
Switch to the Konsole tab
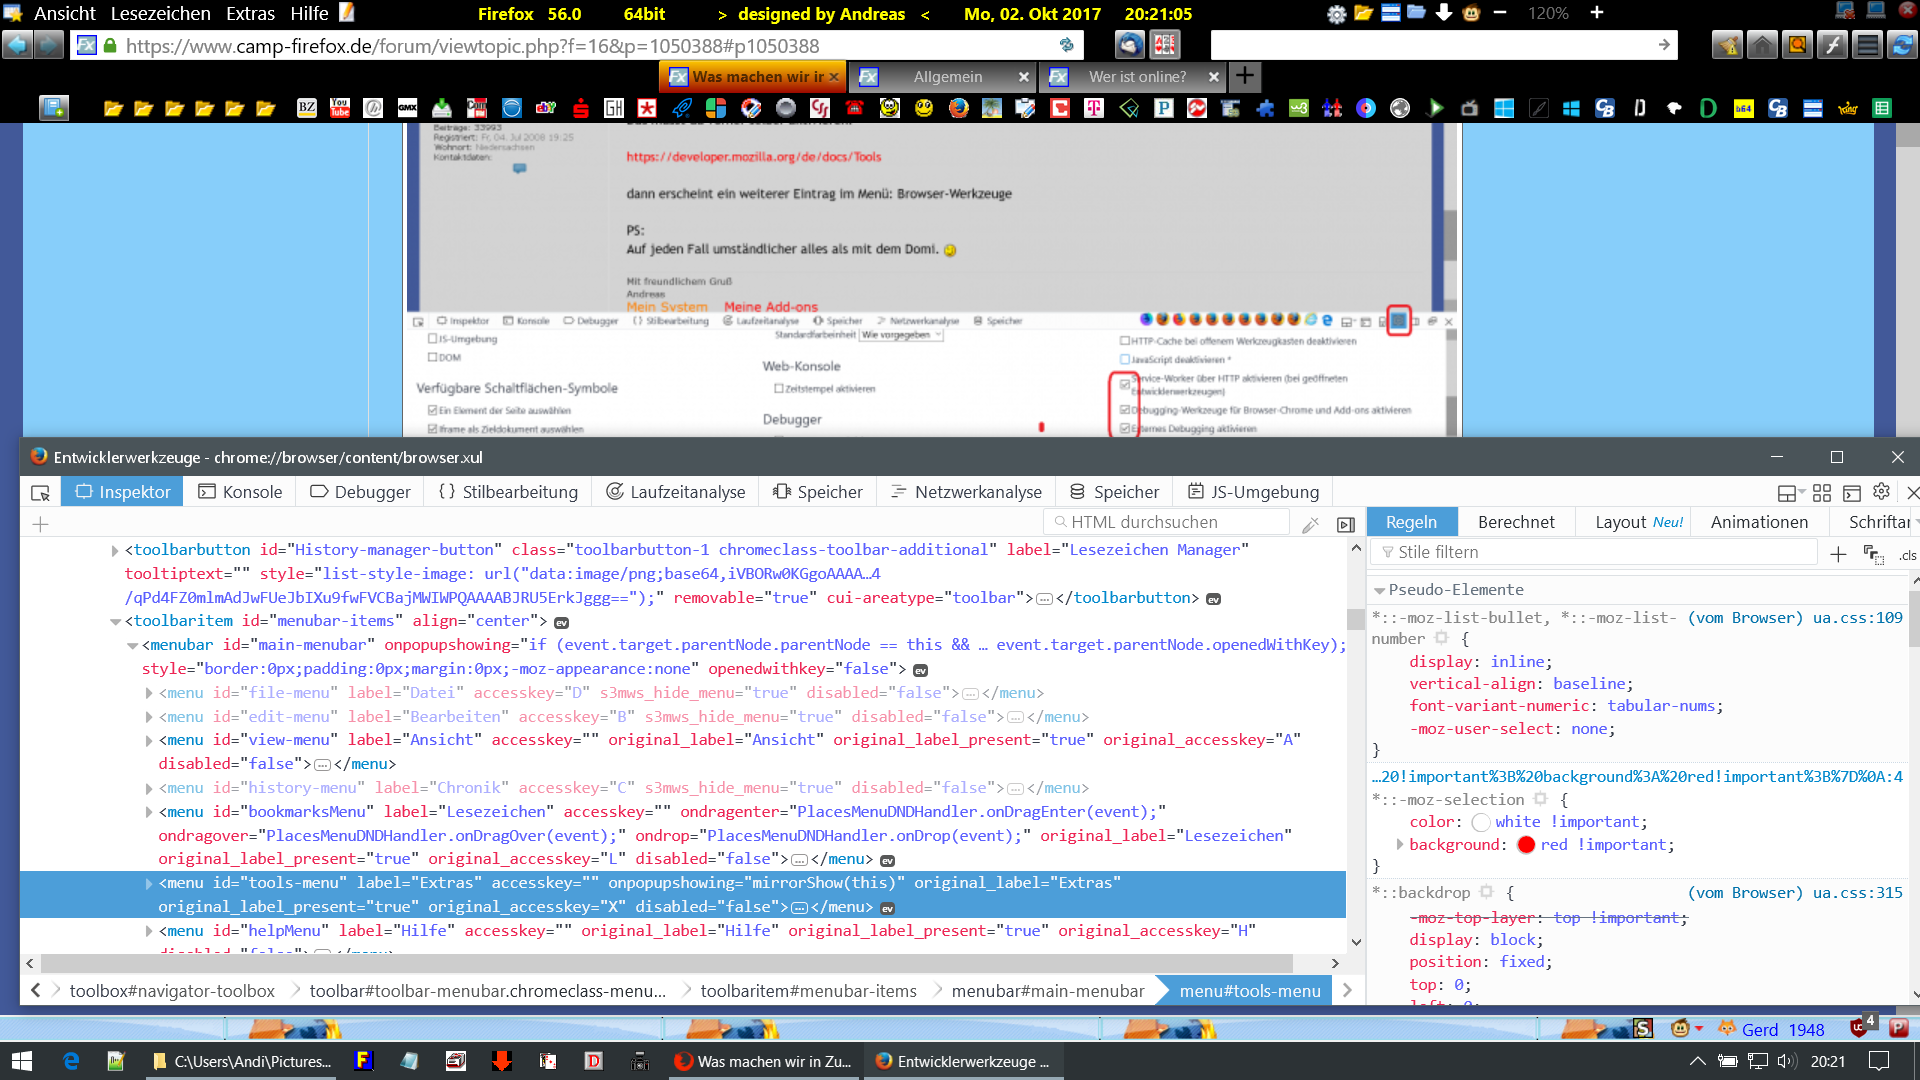pyautogui.click(x=240, y=492)
